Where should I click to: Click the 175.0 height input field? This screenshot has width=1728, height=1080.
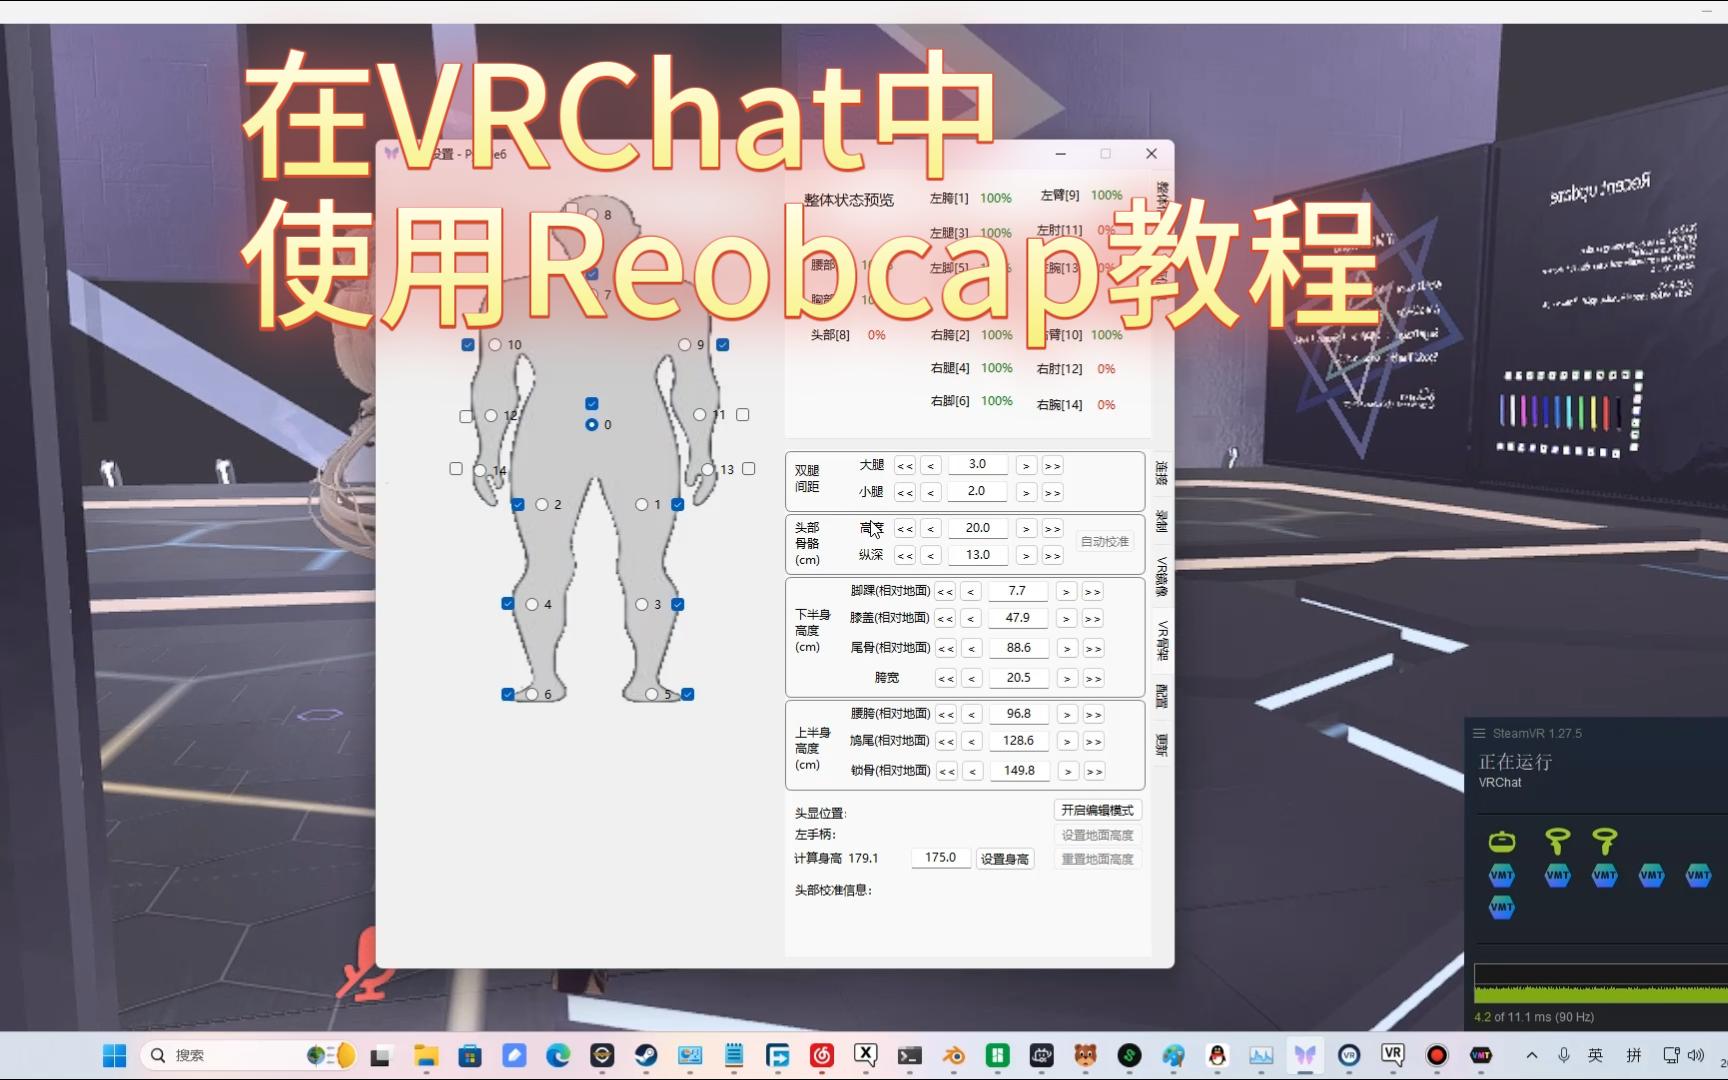(940, 858)
